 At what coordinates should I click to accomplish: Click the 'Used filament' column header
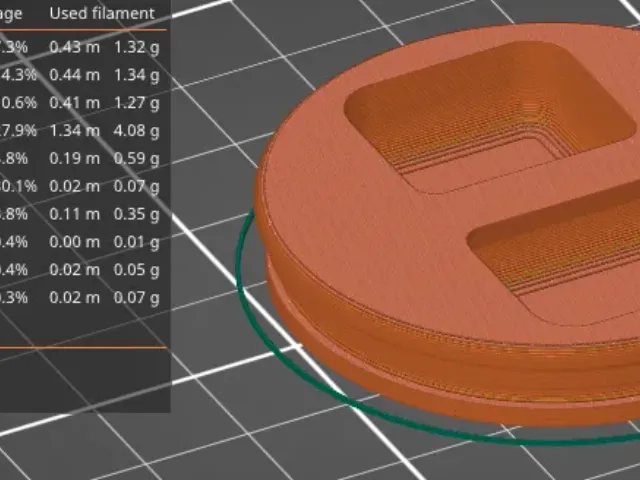(102, 13)
